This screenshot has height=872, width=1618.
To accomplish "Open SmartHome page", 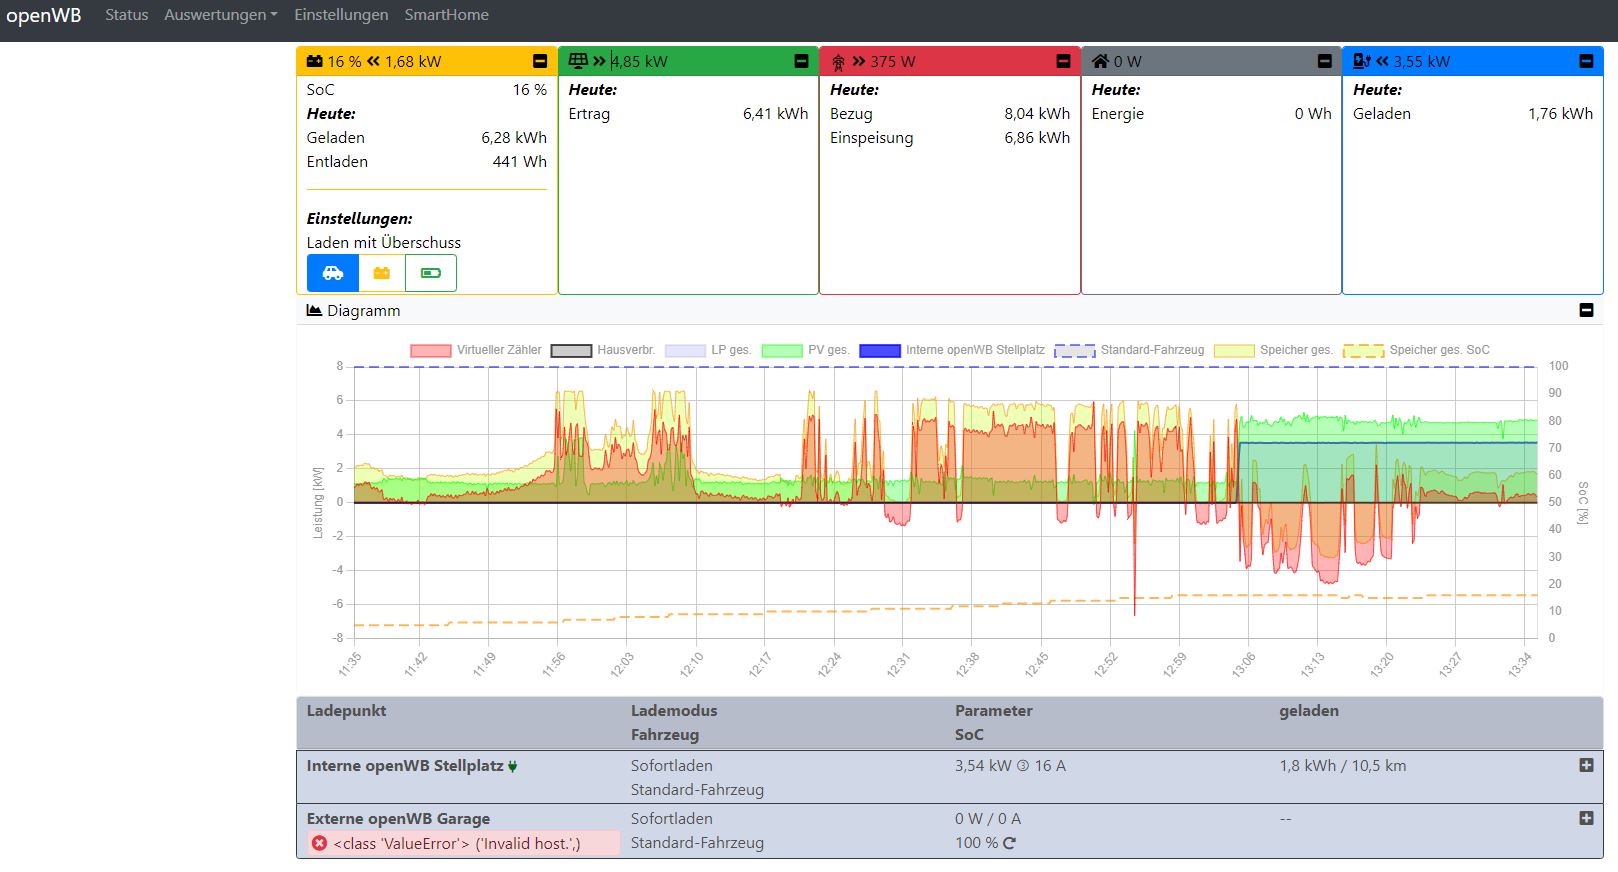I will [446, 15].
